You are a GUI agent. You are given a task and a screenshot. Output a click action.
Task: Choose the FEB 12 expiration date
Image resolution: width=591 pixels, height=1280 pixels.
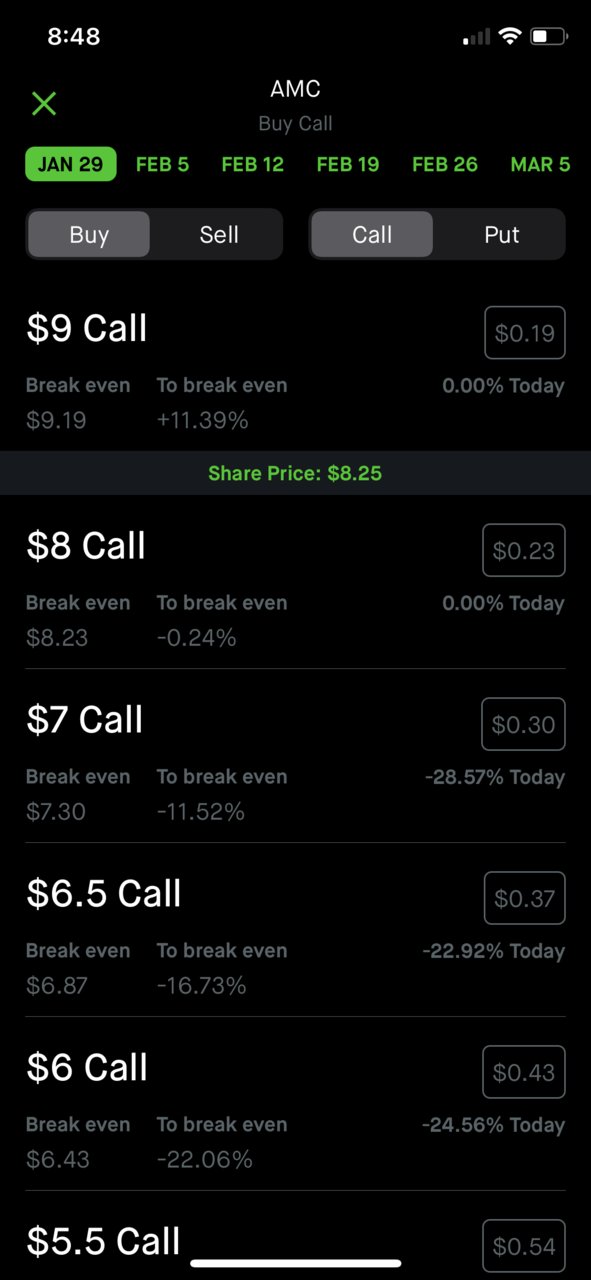point(253,164)
